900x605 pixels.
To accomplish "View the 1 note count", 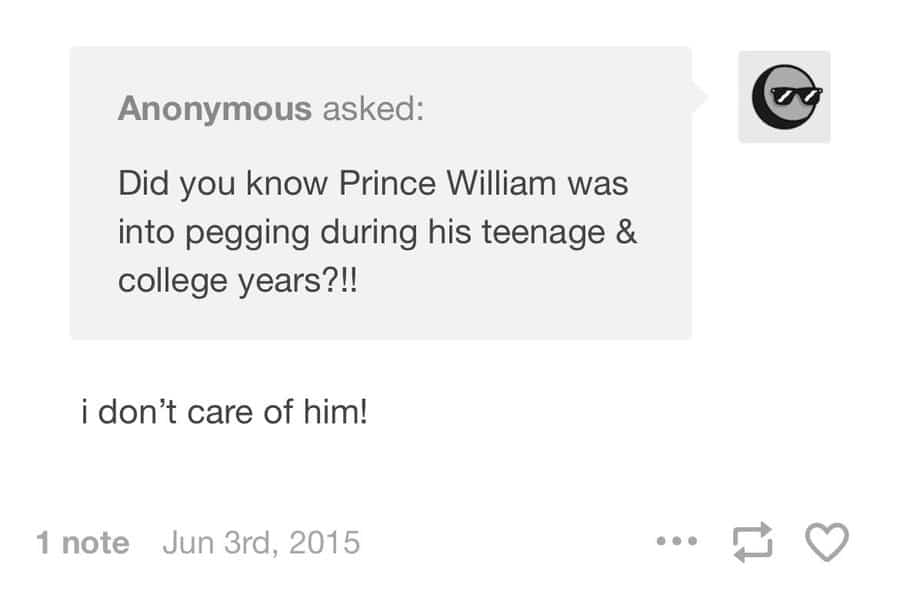I will [83, 542].
